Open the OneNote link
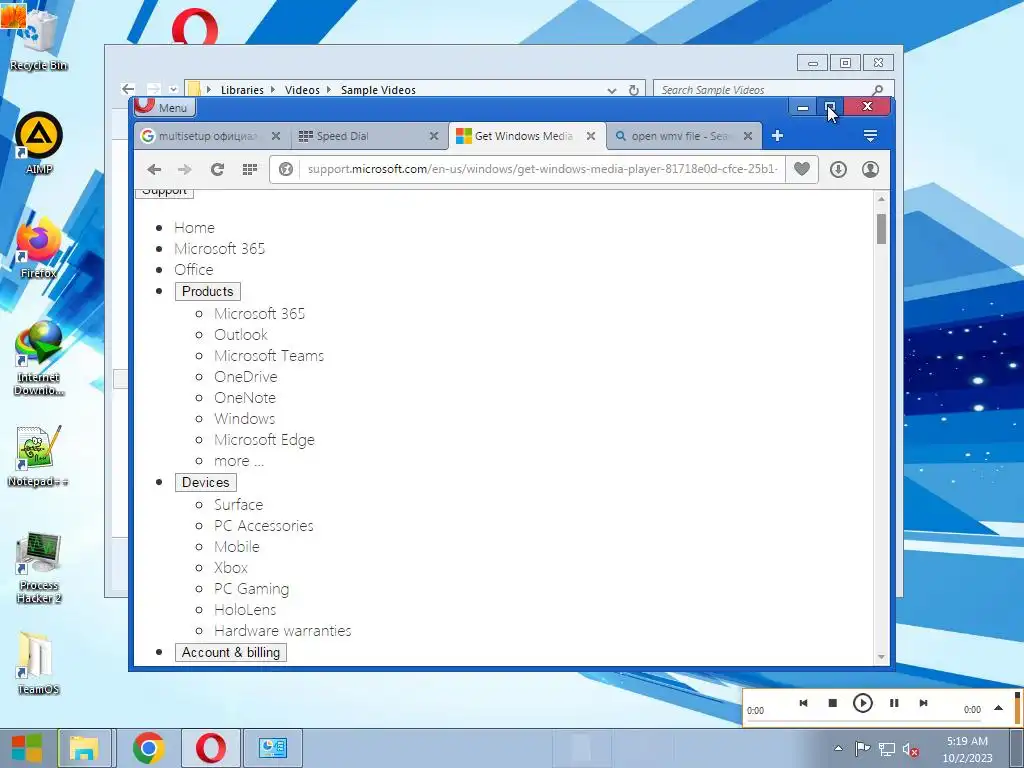The height and width of the screenshot is (768, 1024). click(245, 397)
